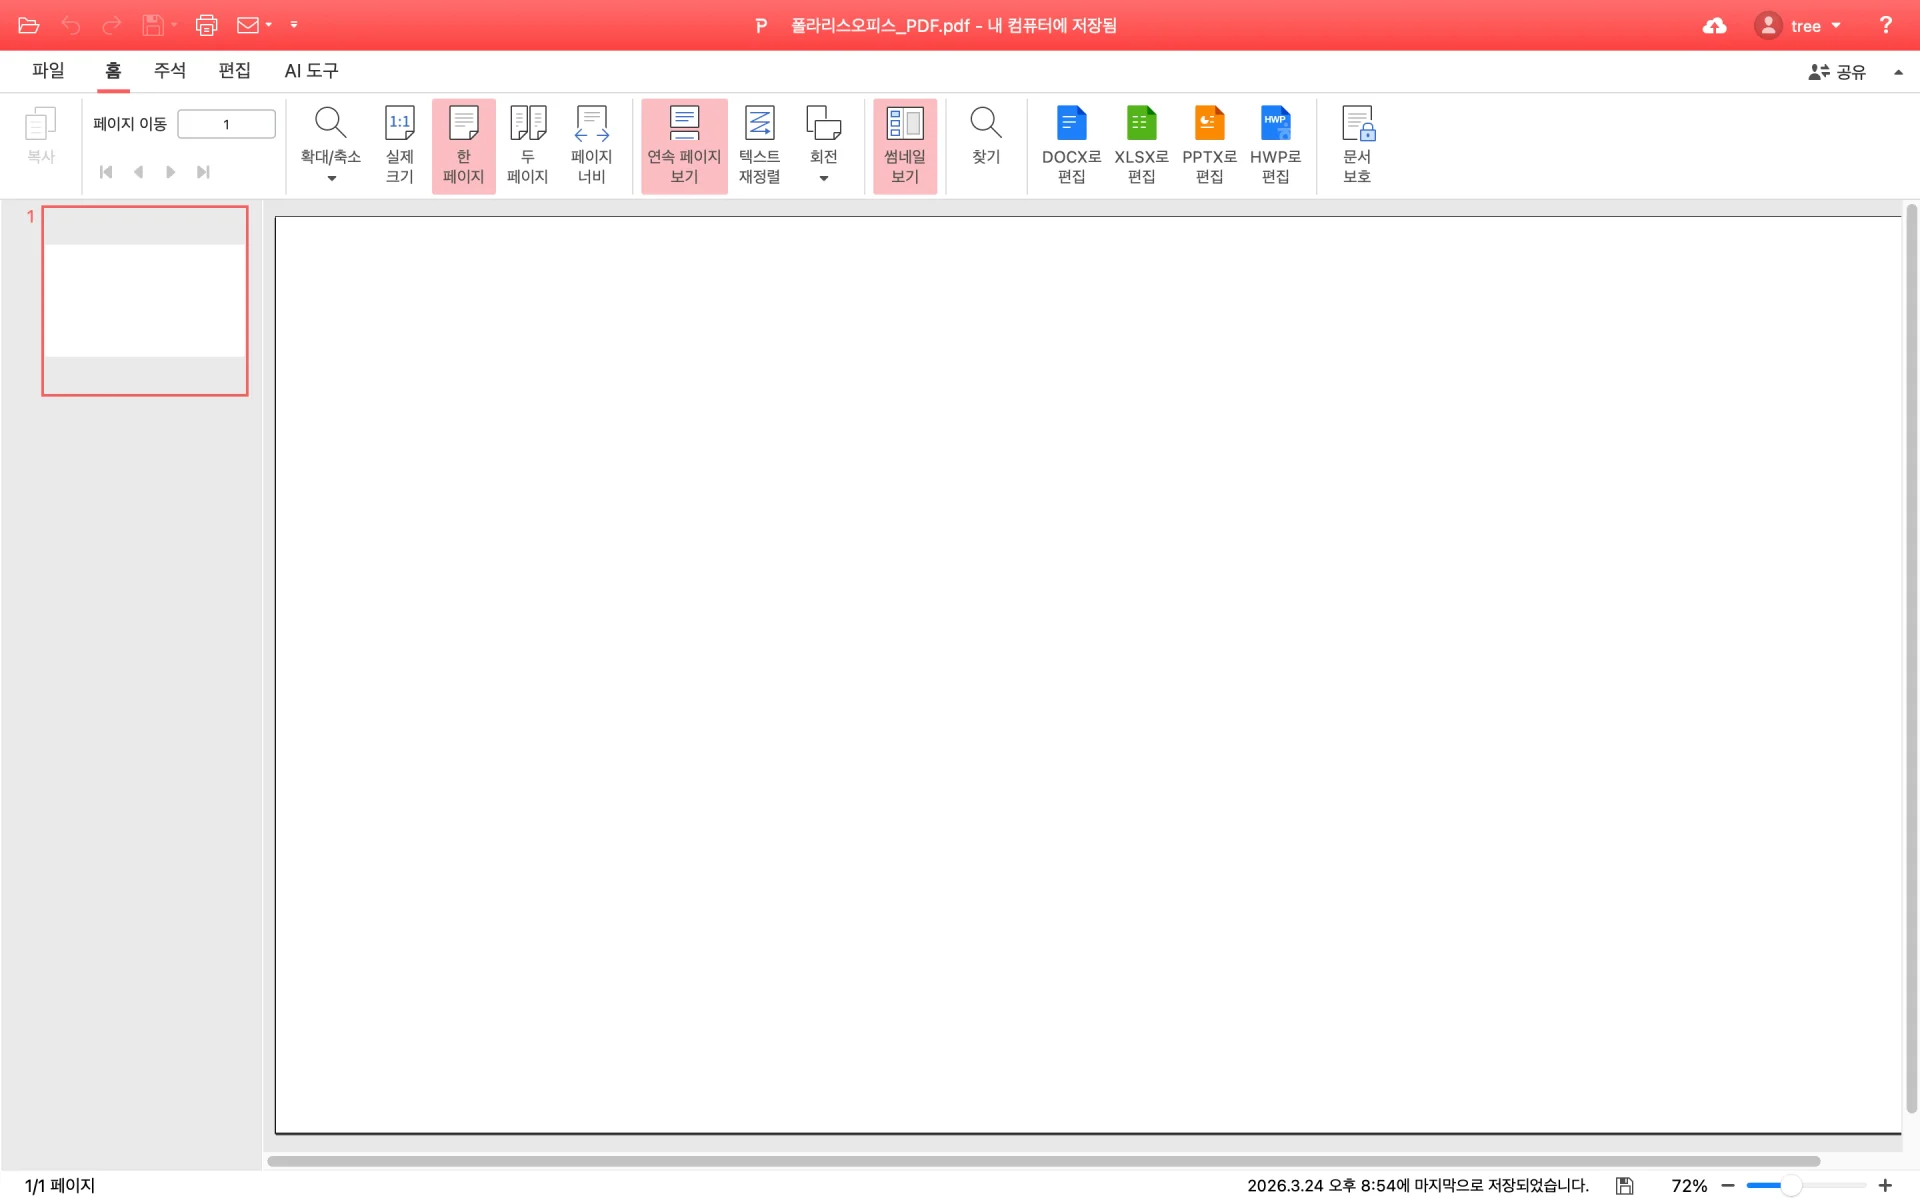Expand the 확대/축소 zoom dropdown
1920x1200 pixels.
[331, 178]
